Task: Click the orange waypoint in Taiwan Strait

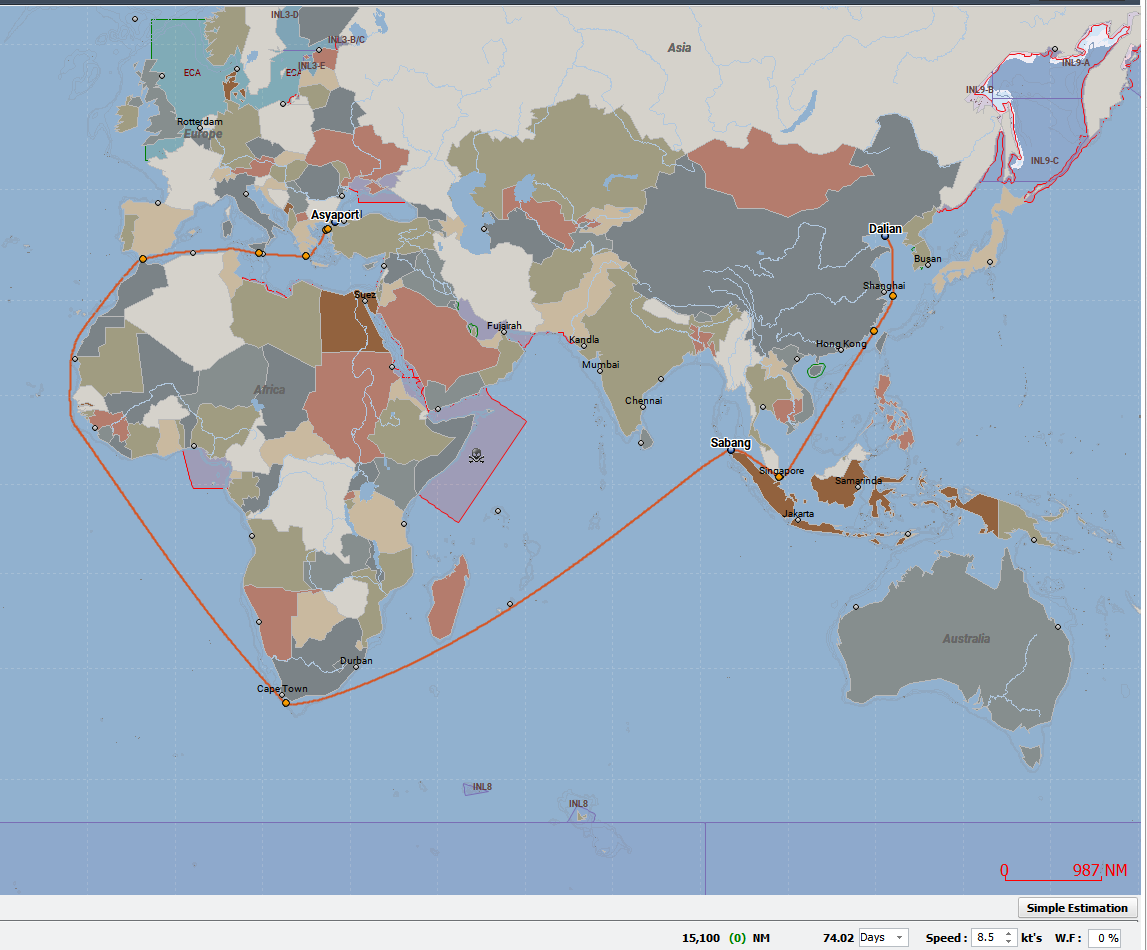Action: point(873,331)
